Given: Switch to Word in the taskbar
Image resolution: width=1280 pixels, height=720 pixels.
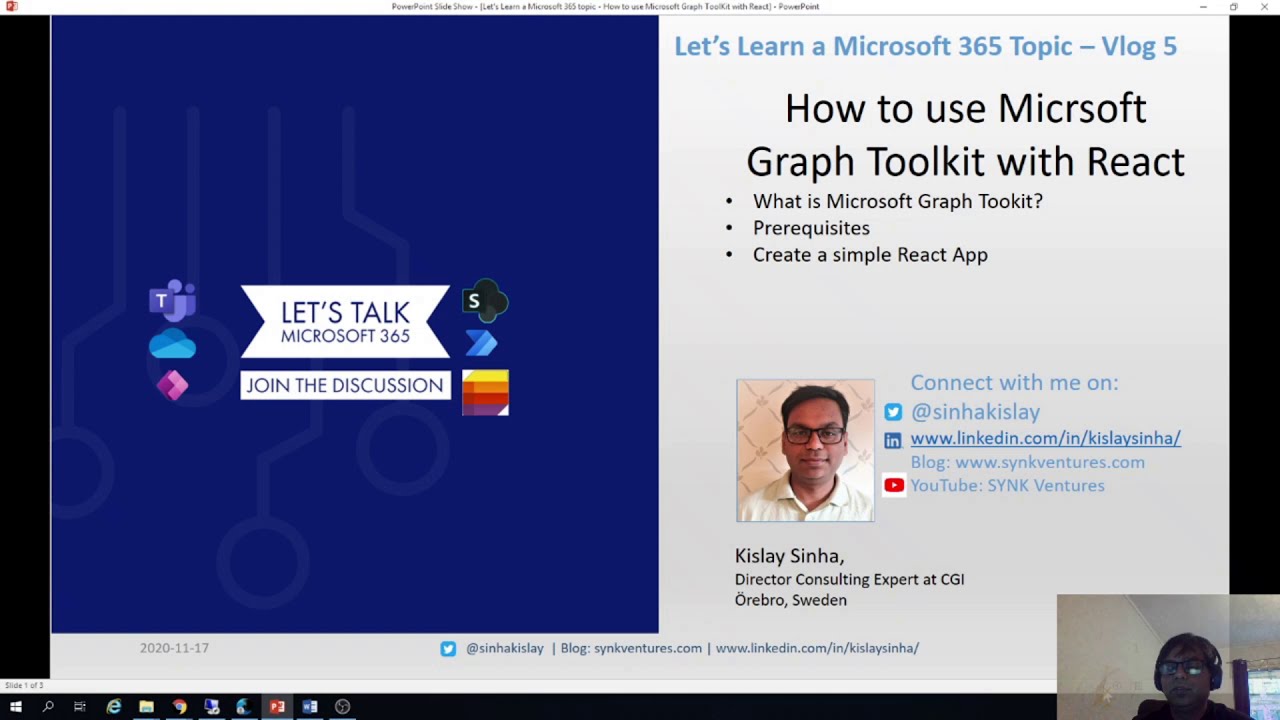Looking at the screenshot, I should (310, 707).
